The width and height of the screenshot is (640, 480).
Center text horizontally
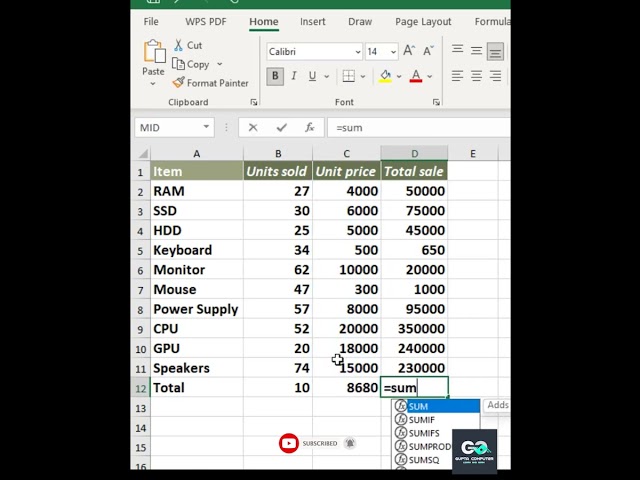click(476, 76)
